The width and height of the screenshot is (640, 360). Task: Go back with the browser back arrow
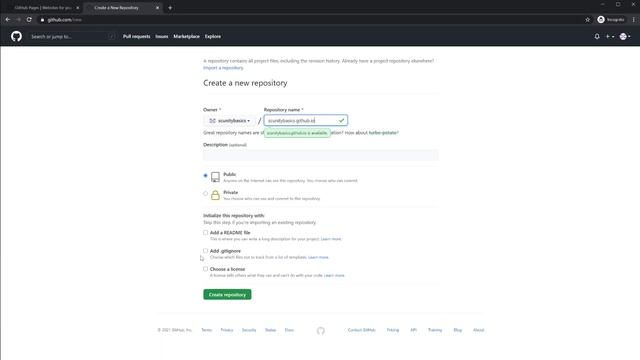tap(8, 20)
